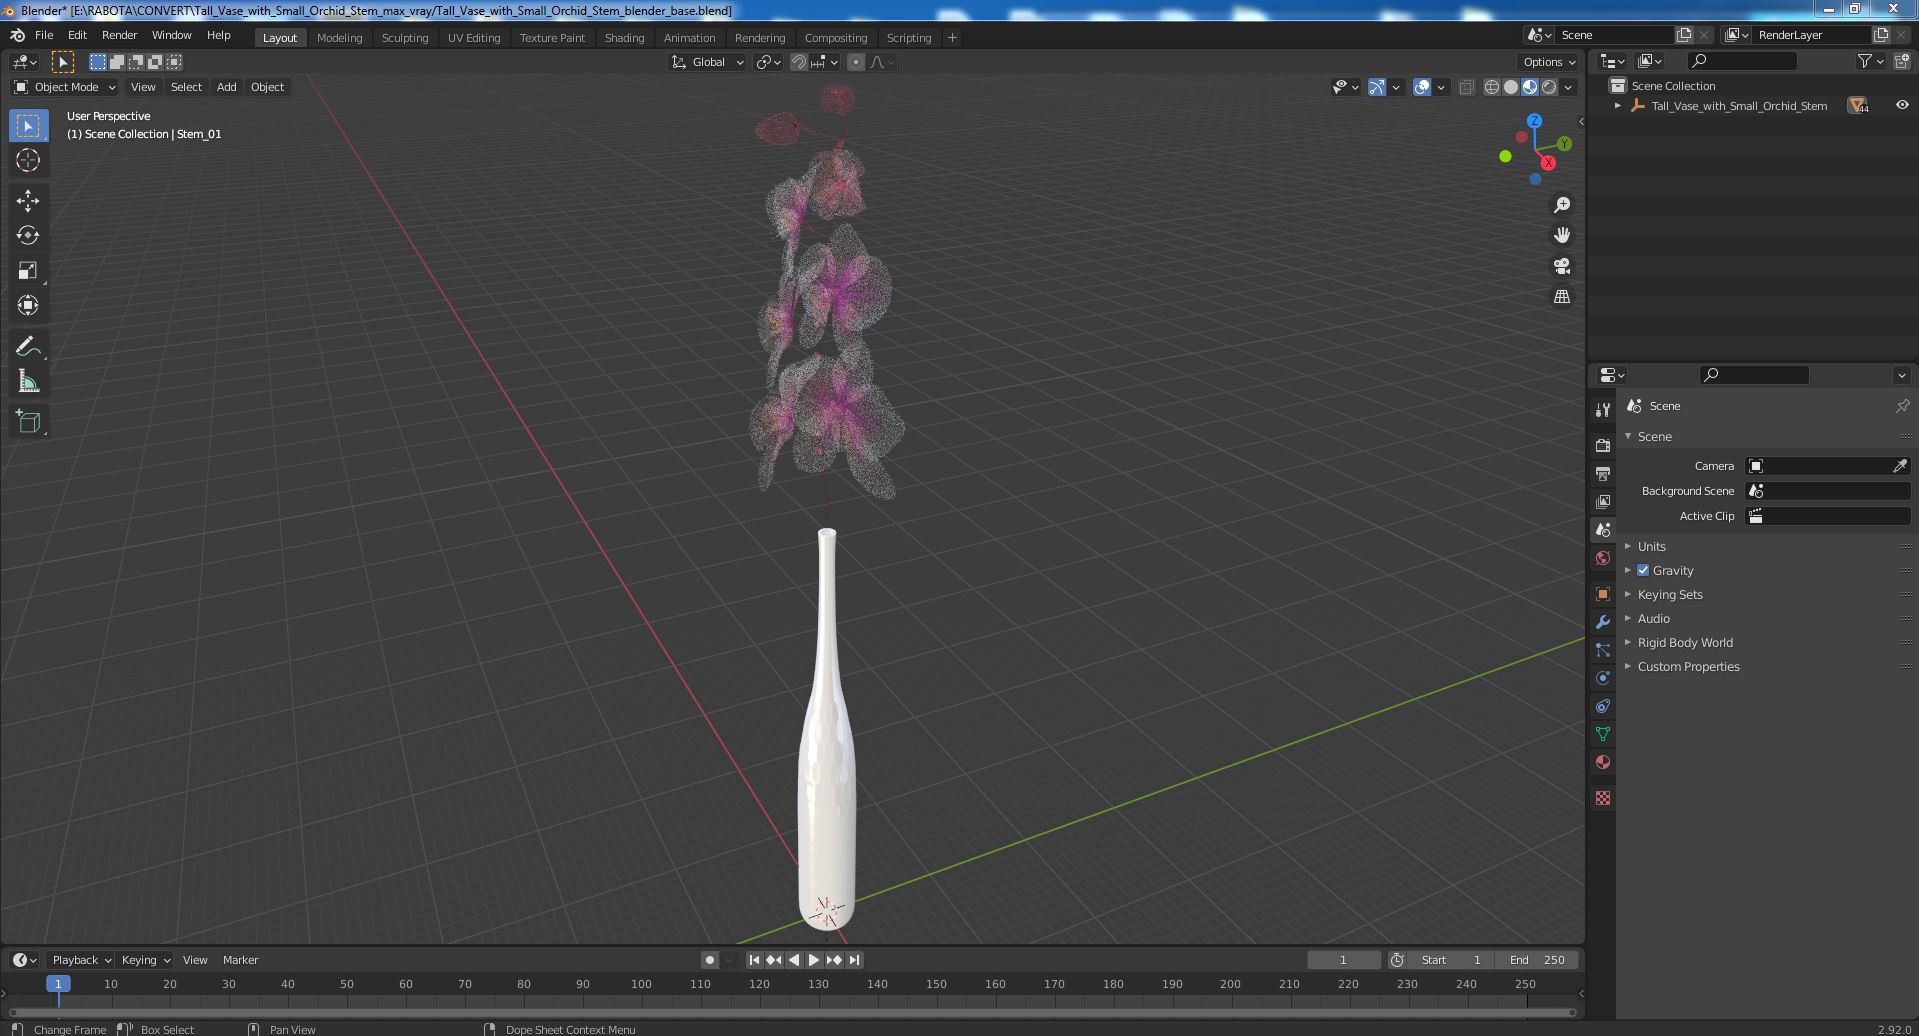The height and width of the screenshot is (1036, 1919).
Task: Open the View Layer properties tab
Action: point(1603,501)
